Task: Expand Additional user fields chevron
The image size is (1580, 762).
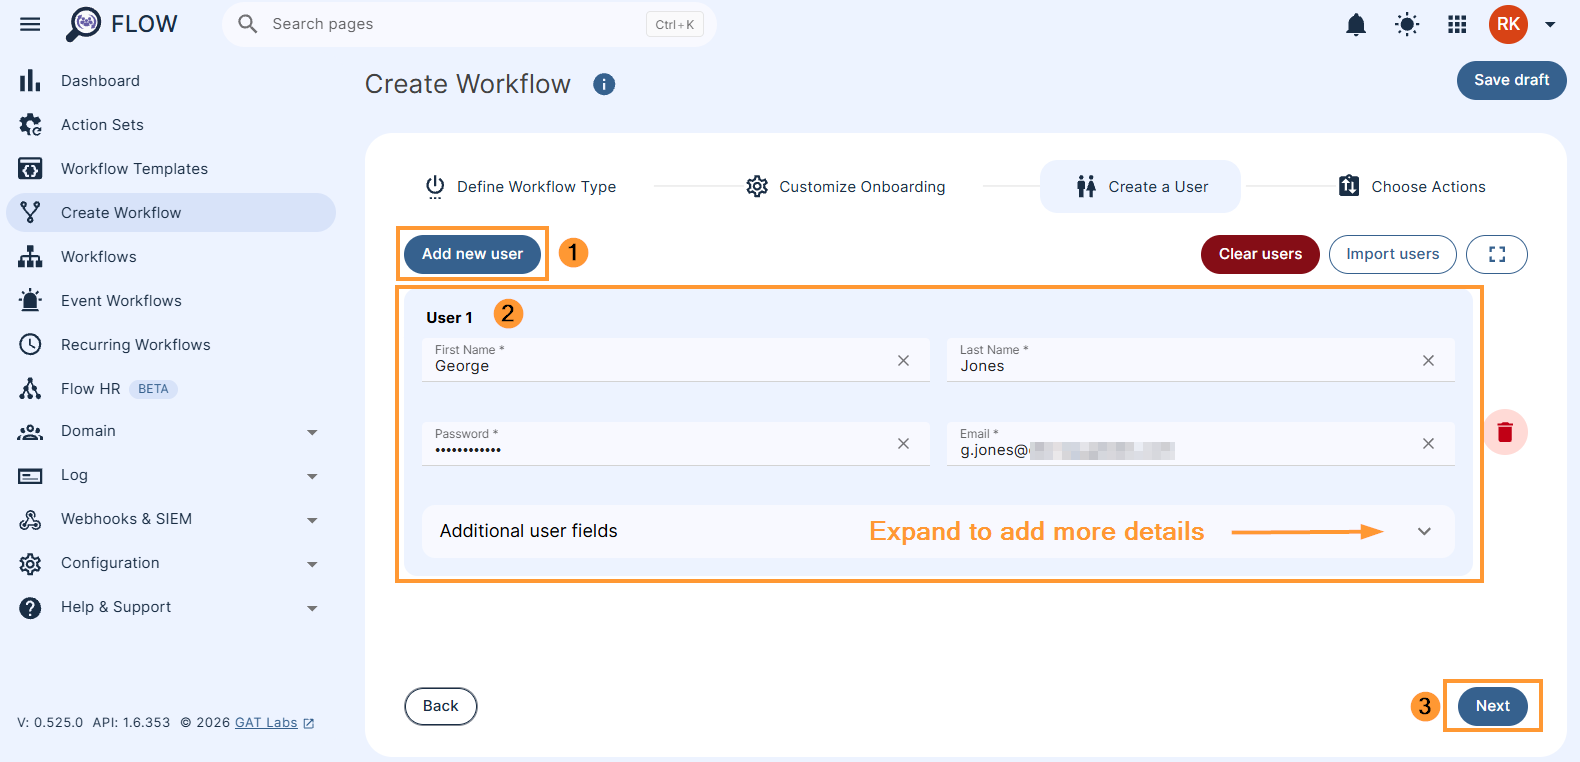Action: coord(1425,532)
